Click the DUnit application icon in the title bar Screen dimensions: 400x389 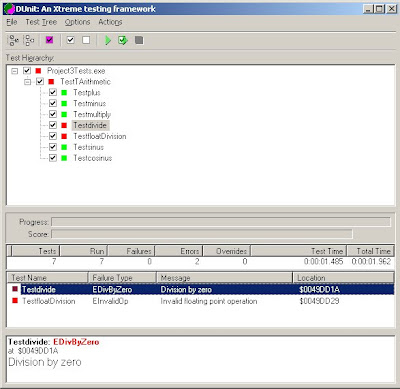(9, 9)
